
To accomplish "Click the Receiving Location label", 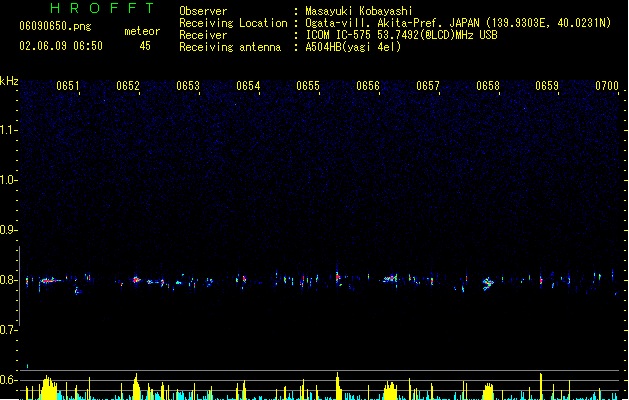I will pyautogui.click(x=233, y=23).
